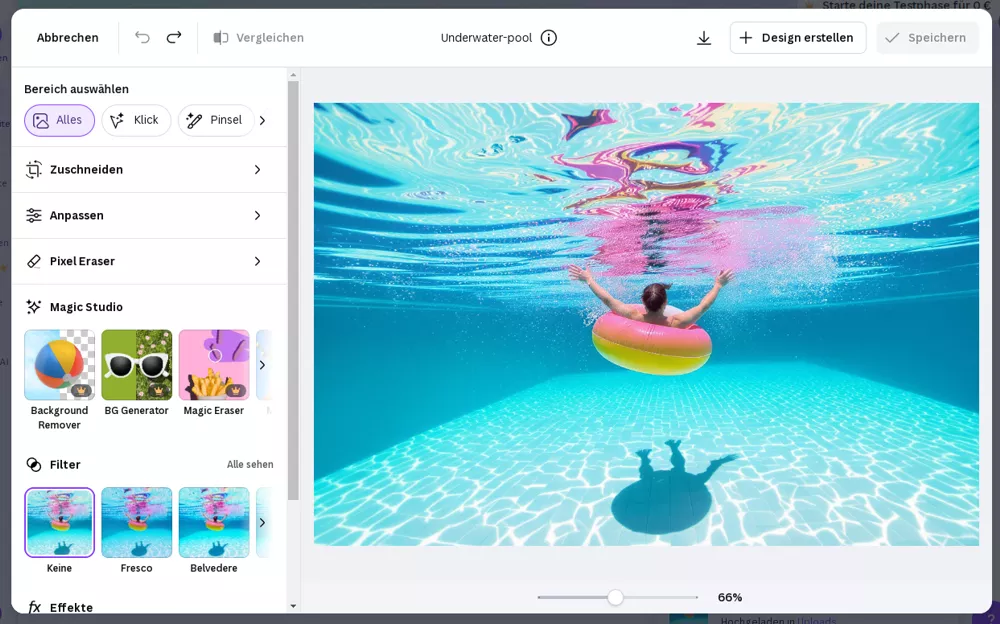Click the fx Effekte icon

(x=34, y=606)
